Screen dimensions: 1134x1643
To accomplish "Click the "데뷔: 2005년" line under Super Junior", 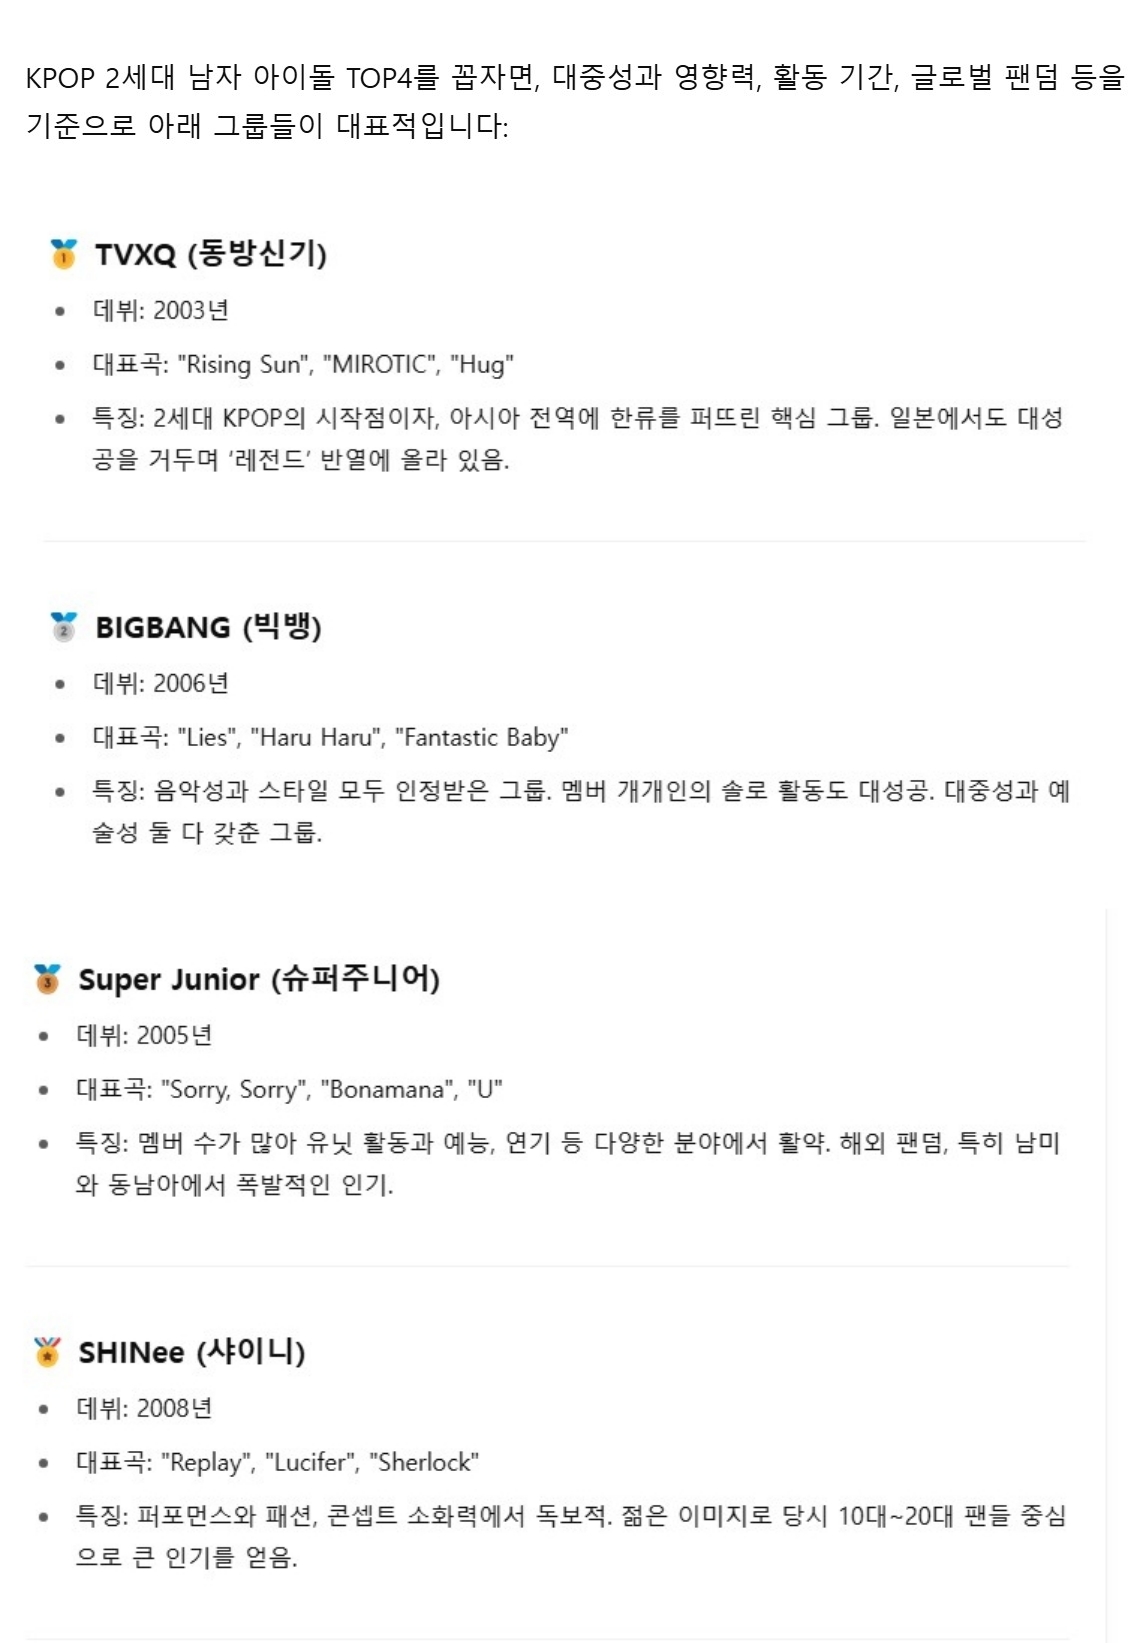I will click(145, 1036).
